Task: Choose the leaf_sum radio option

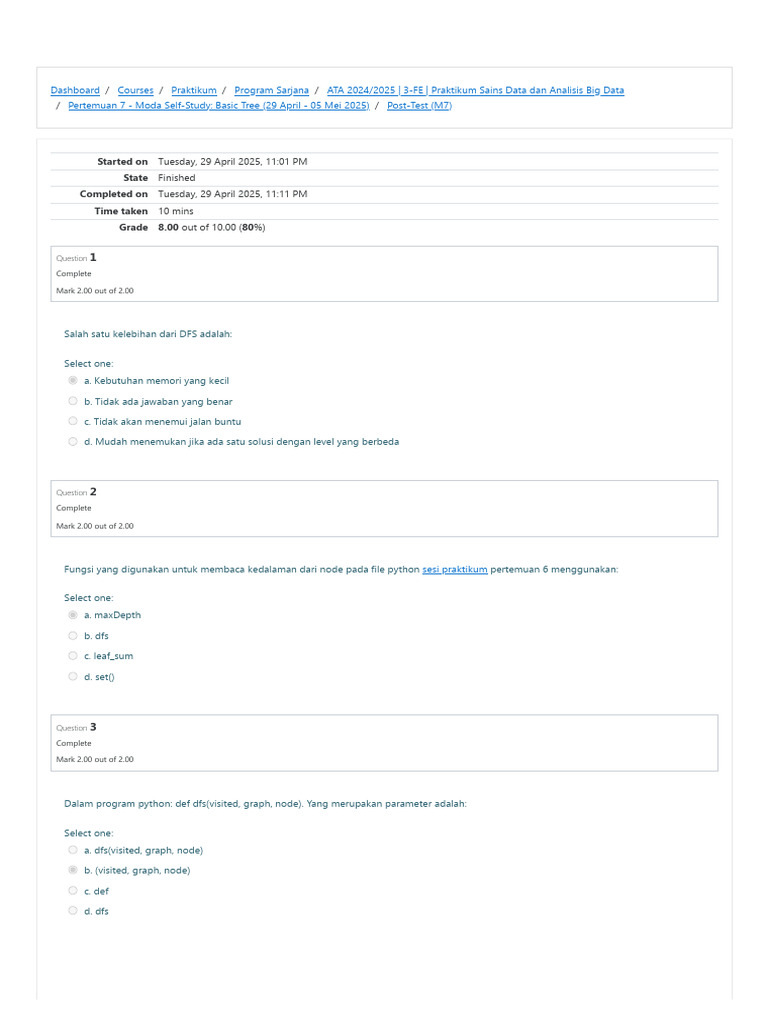Action: tap(73, 656)
